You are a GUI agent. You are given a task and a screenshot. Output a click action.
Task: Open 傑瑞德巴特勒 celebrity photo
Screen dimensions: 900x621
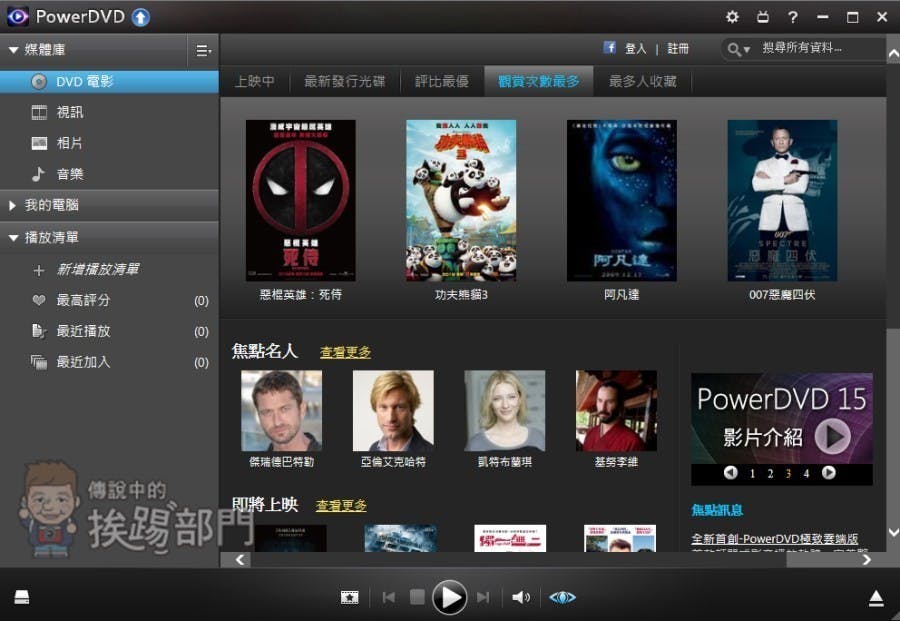click(281, 410)
